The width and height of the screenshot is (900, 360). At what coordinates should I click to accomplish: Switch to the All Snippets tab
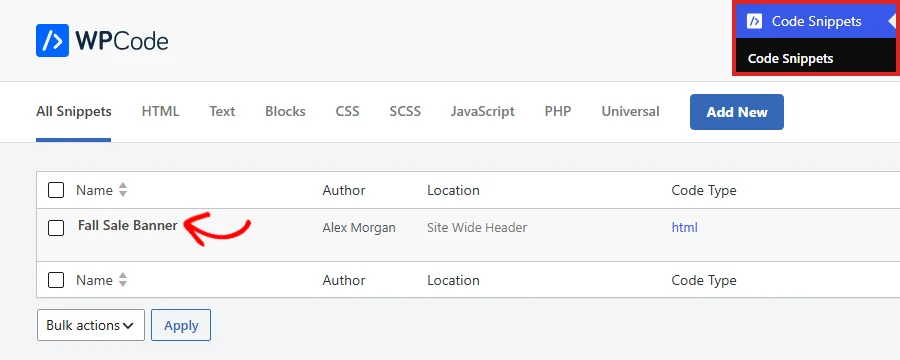(73, 111)
